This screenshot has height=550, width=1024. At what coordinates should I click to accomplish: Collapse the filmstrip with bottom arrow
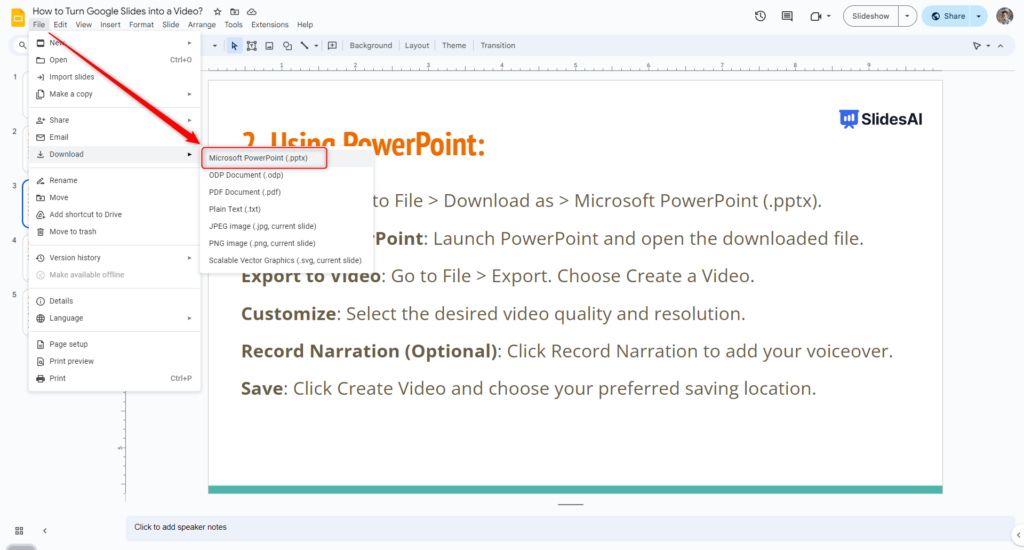point(44,530)
